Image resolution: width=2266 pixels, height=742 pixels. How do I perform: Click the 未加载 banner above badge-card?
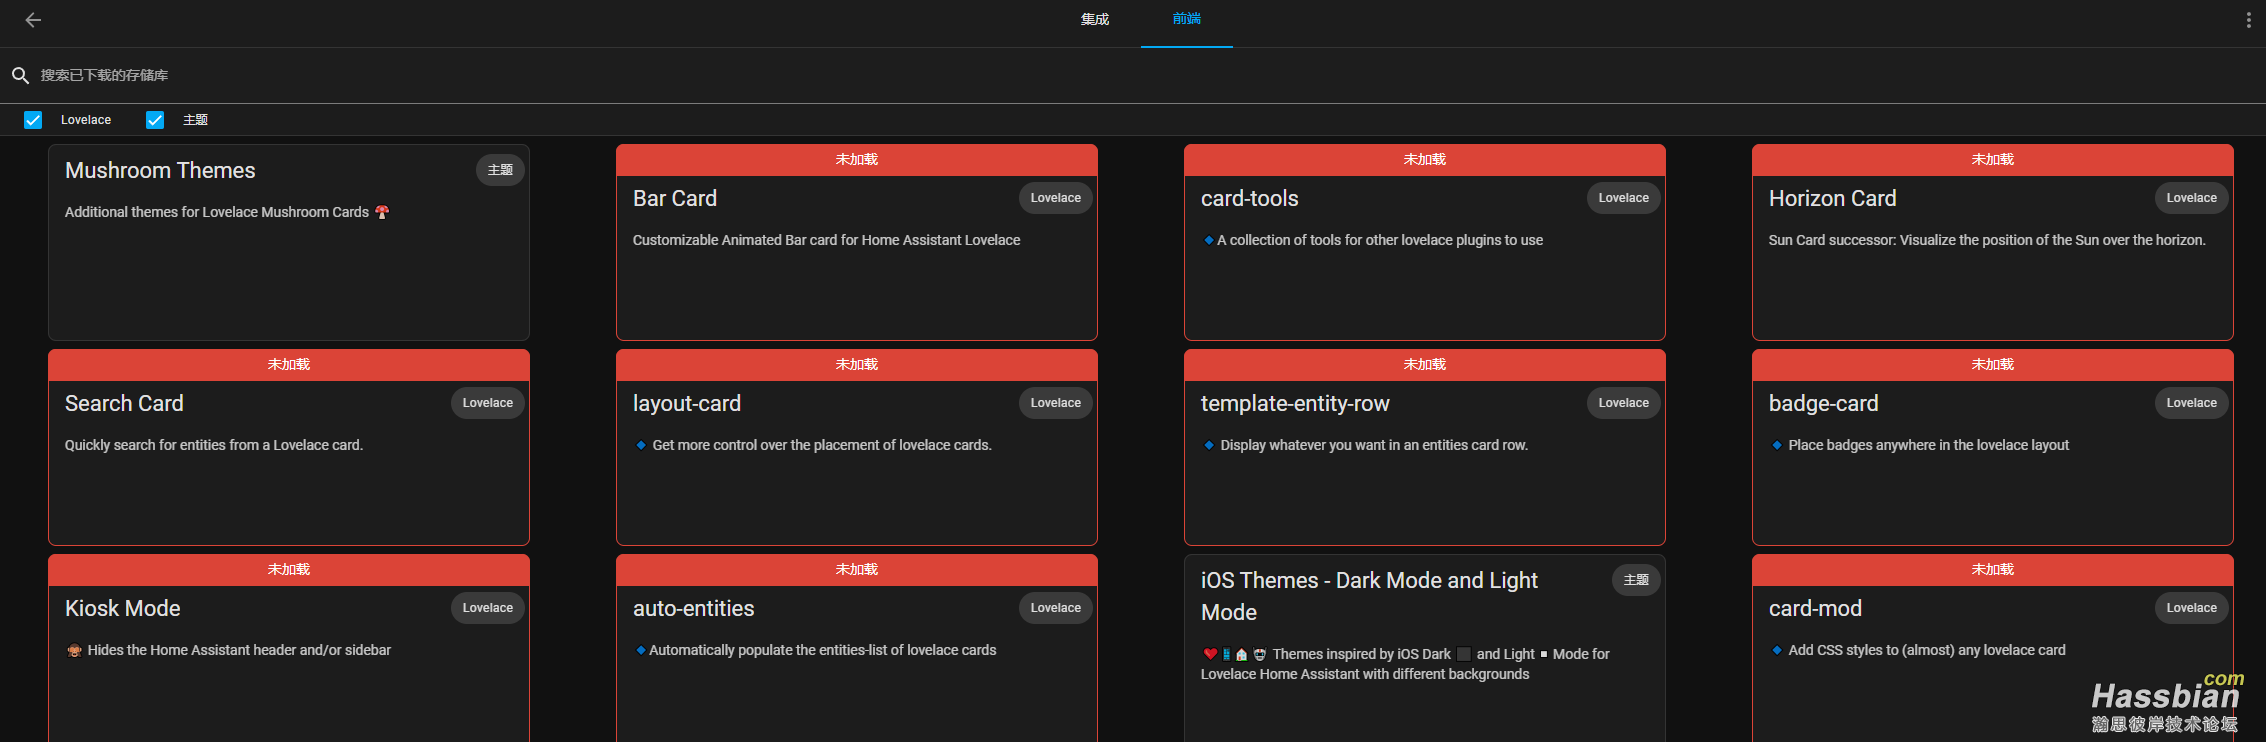tap(1993, 365)
